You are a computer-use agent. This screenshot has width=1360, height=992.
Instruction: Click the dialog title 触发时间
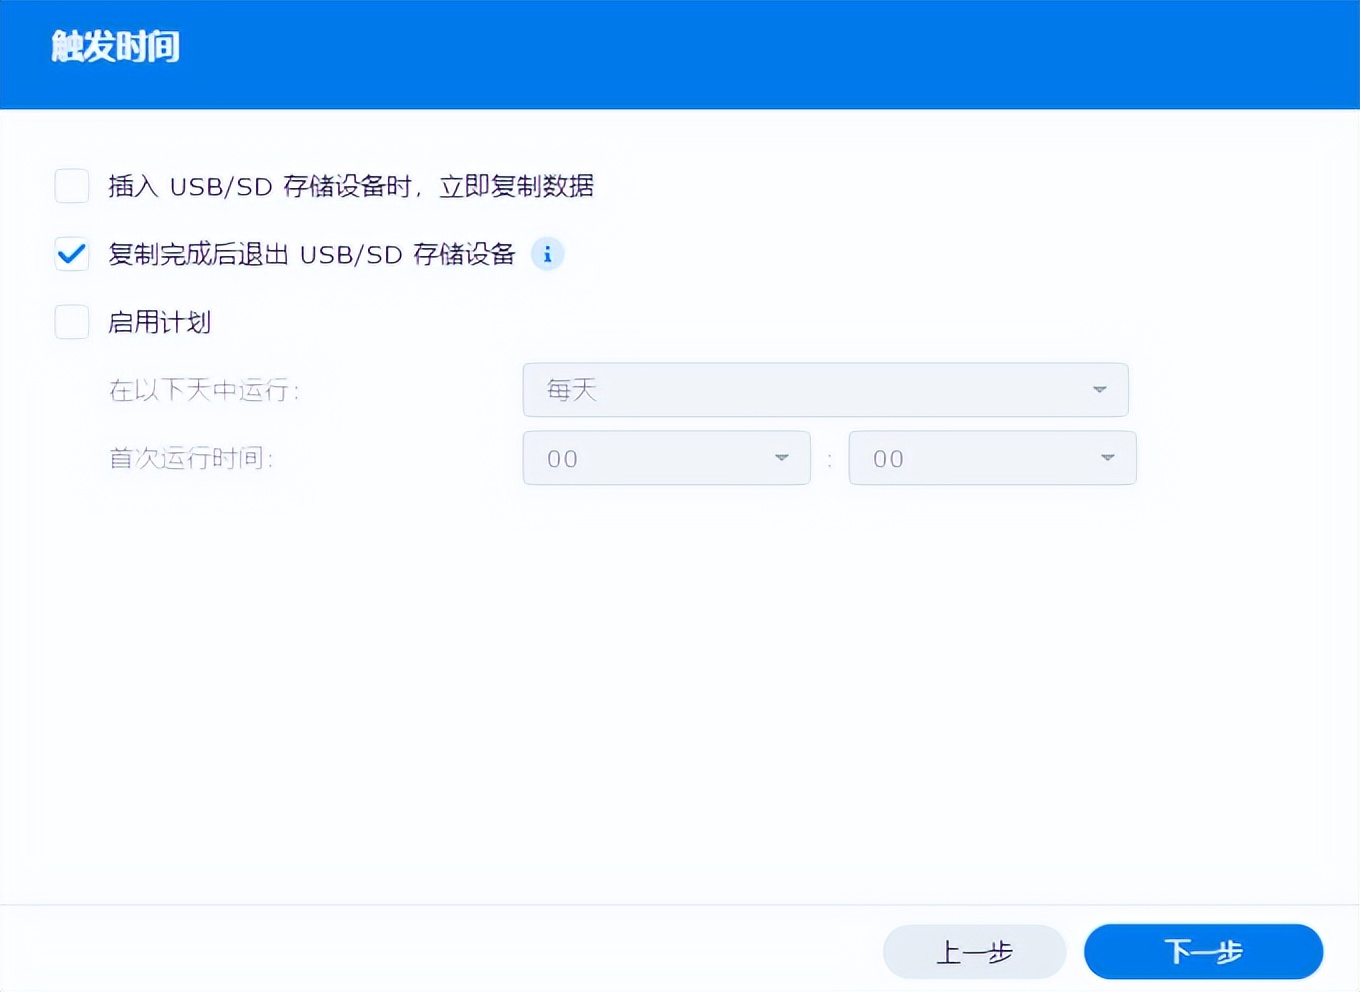114,46
